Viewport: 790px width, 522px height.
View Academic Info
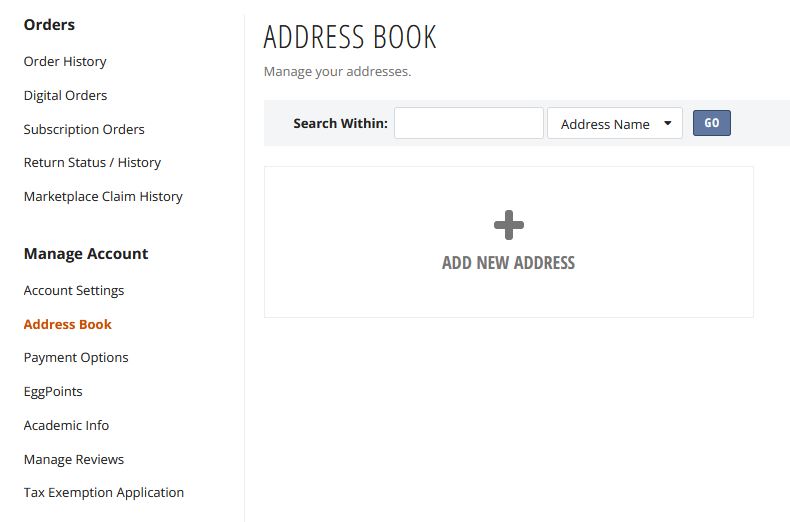pos(66,426)
